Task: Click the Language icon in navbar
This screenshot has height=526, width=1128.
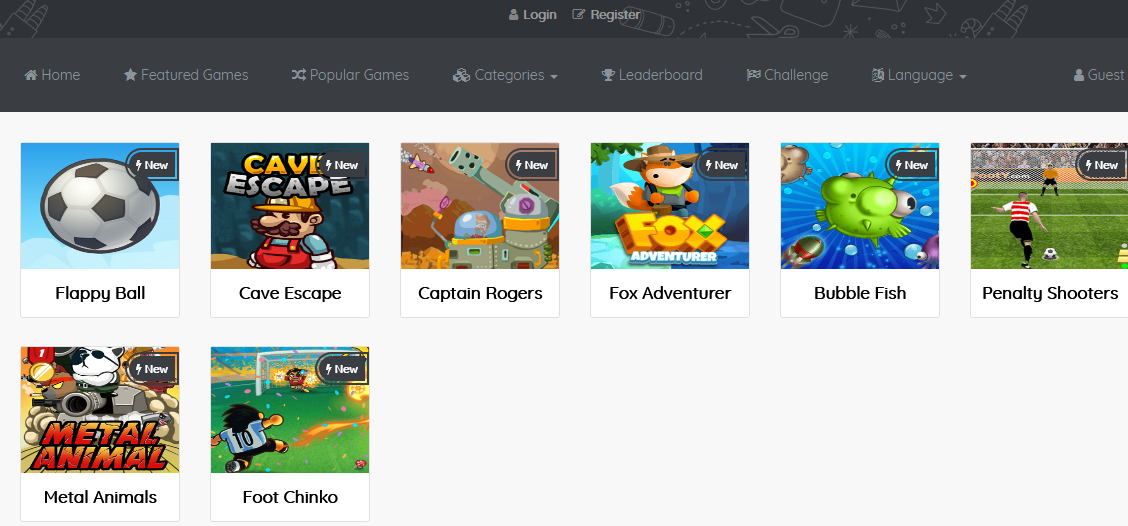Action: [x=878, y=75]
